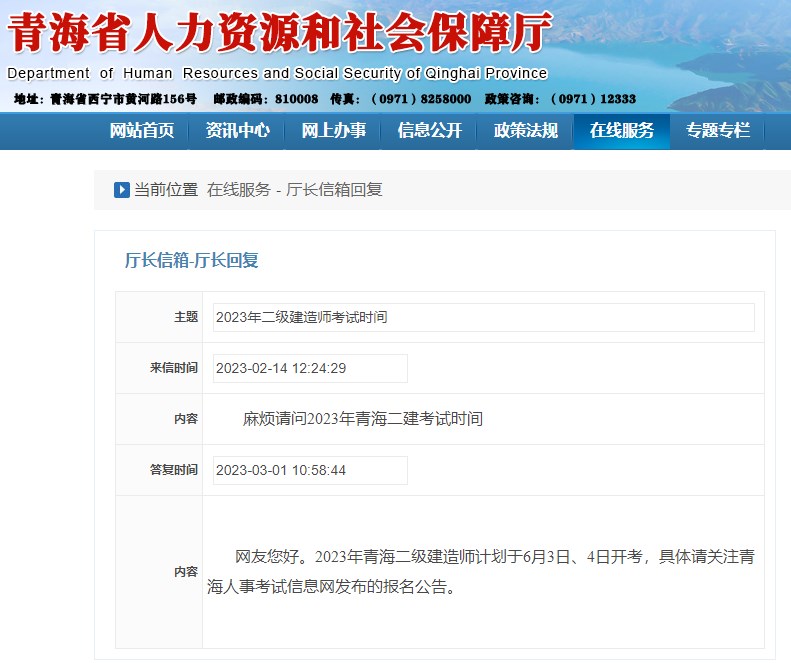Image resolution: width=791 pixels, height=663 pixels.
Task: Select the highlighted 在线服务 tab
Action: pos(621,130)
